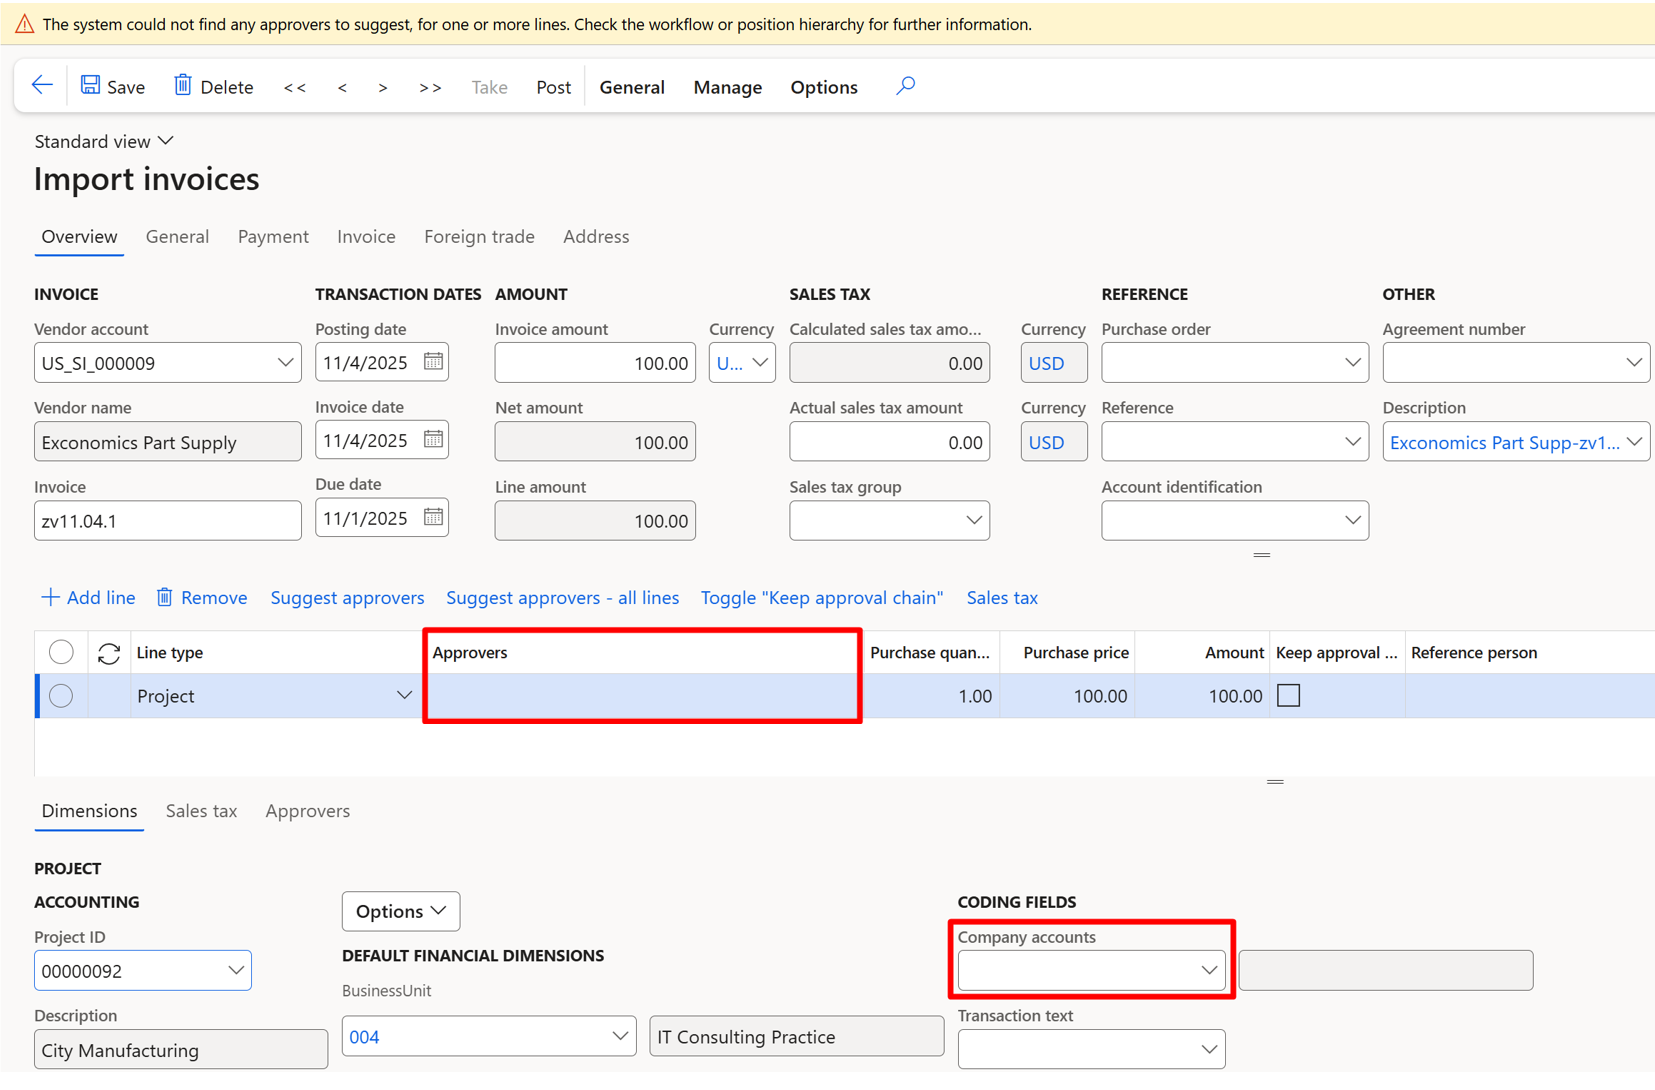Screen dimensions: 1655x1090
Task: Select the Project line row radio button
Action: [61, 696]
